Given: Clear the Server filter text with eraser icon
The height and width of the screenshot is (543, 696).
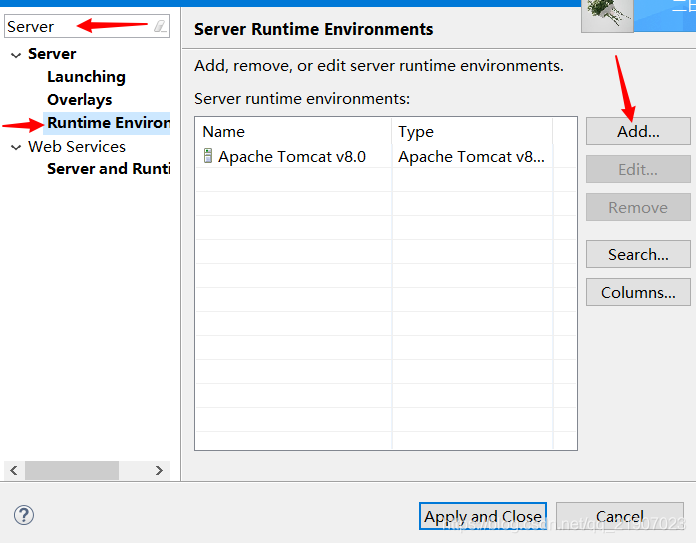Looking at the screenshot, I should (x=160, y=26).
